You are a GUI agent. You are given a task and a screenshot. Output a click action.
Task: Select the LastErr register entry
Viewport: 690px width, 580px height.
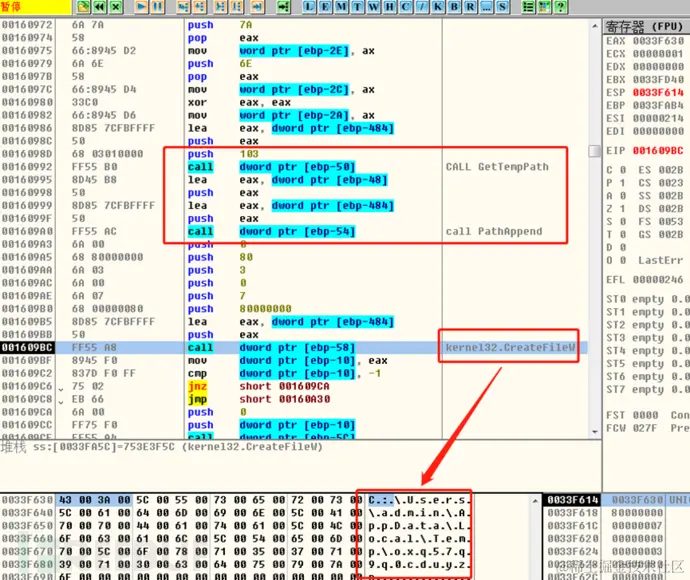(661, 260)
